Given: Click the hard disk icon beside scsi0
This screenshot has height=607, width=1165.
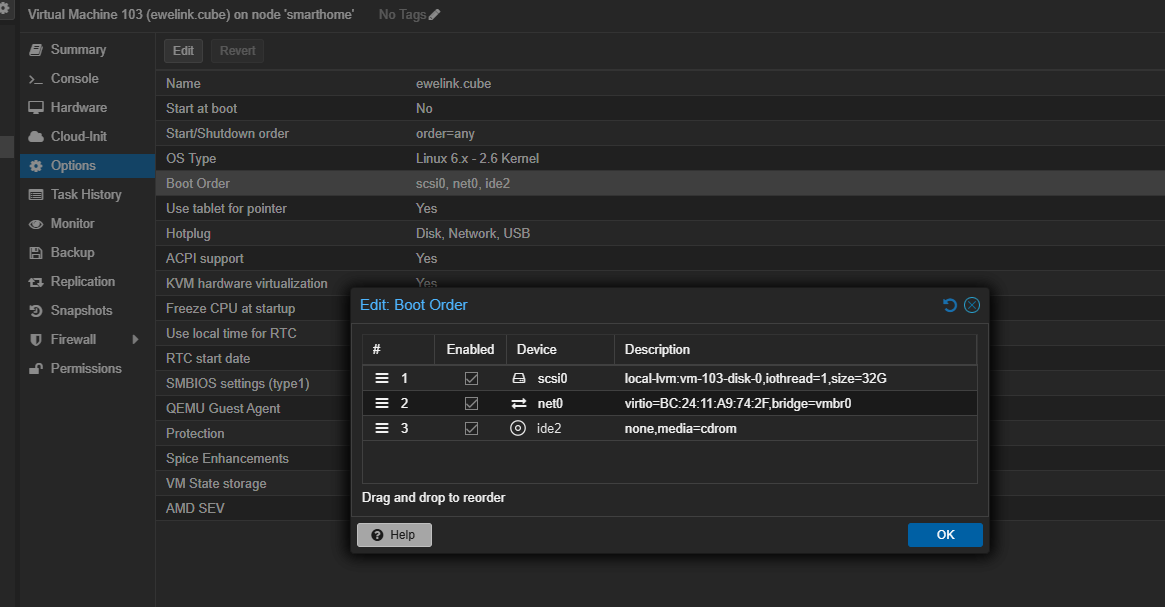Looking at the screenshot, I should tap(518, 379).
